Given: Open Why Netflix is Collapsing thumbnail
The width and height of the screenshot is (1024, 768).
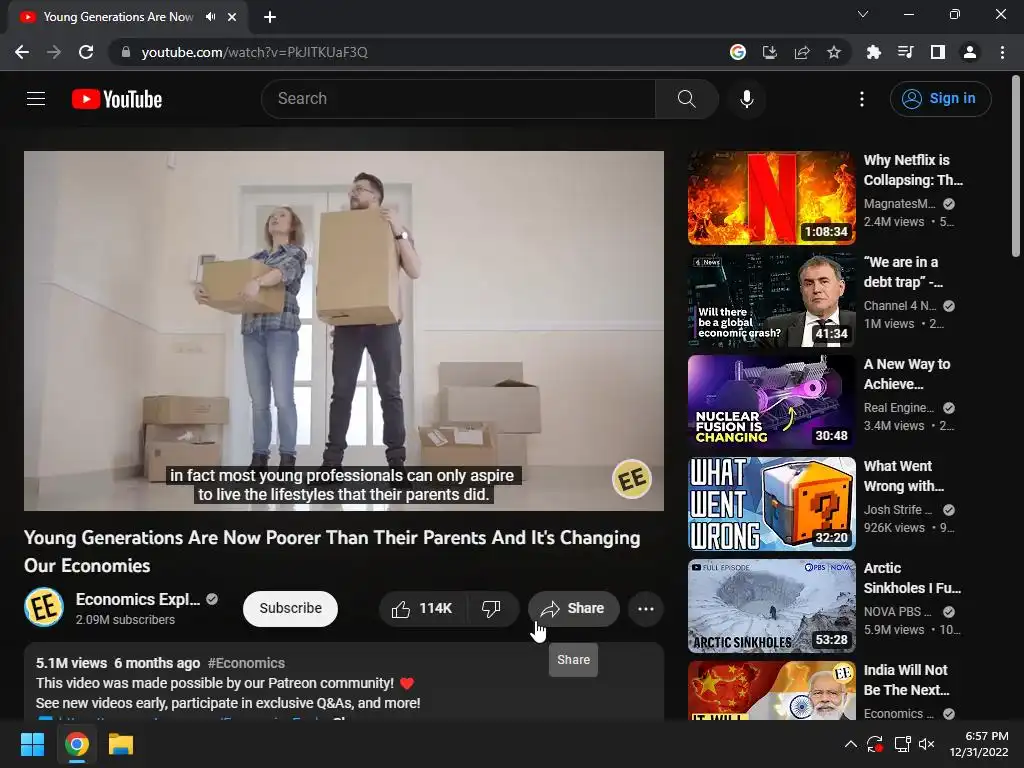Looking at the screenshot, I should [771, 198].
